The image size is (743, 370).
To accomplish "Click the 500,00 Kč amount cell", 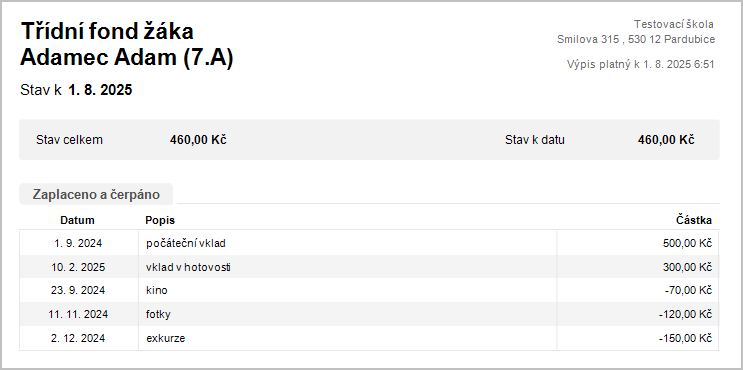I will [x=688, y=244].
